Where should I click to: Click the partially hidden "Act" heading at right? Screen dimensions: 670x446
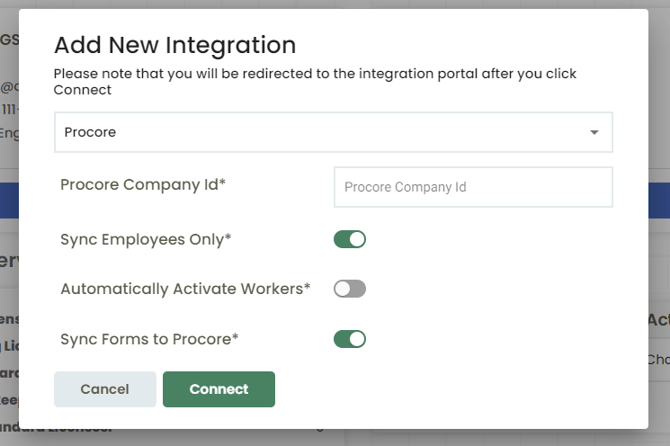[x=658, y=319]
